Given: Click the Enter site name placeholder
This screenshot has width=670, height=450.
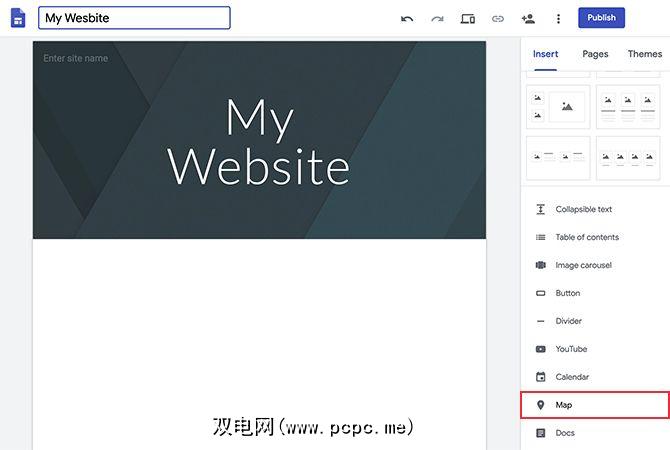Looking at the screenshot, I should pos(76,58).
